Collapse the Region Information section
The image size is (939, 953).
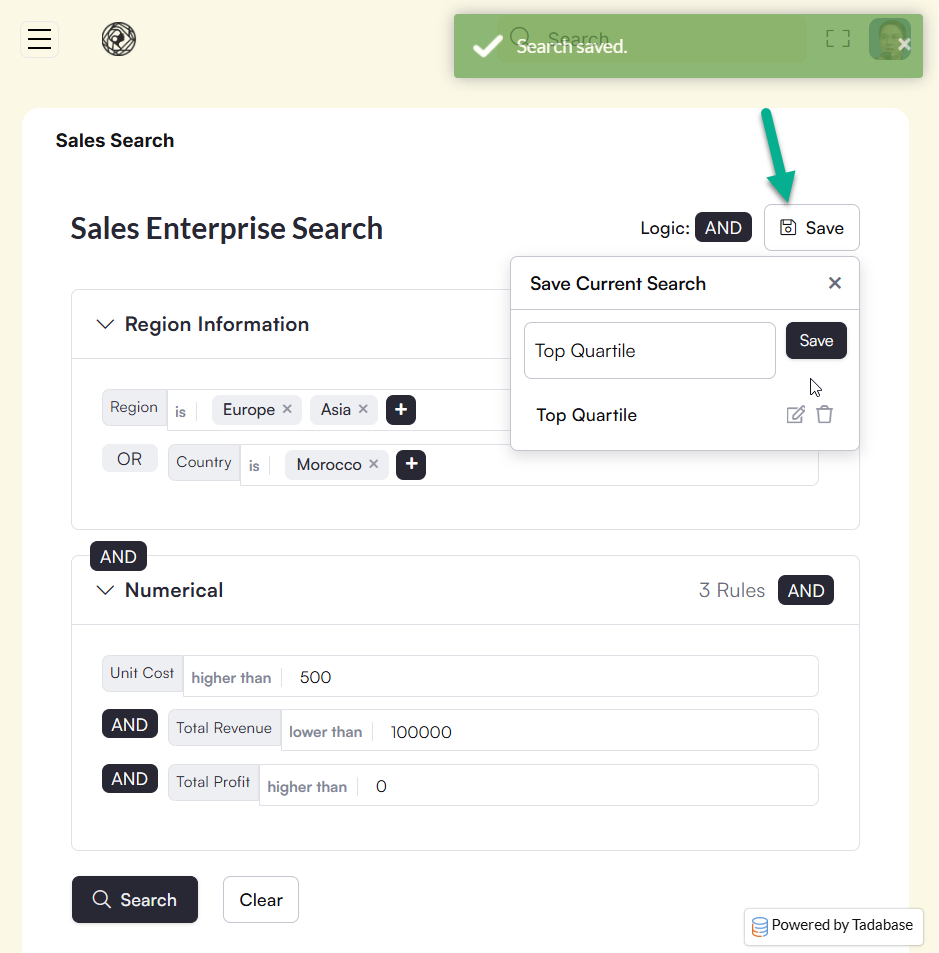point(105,324)
